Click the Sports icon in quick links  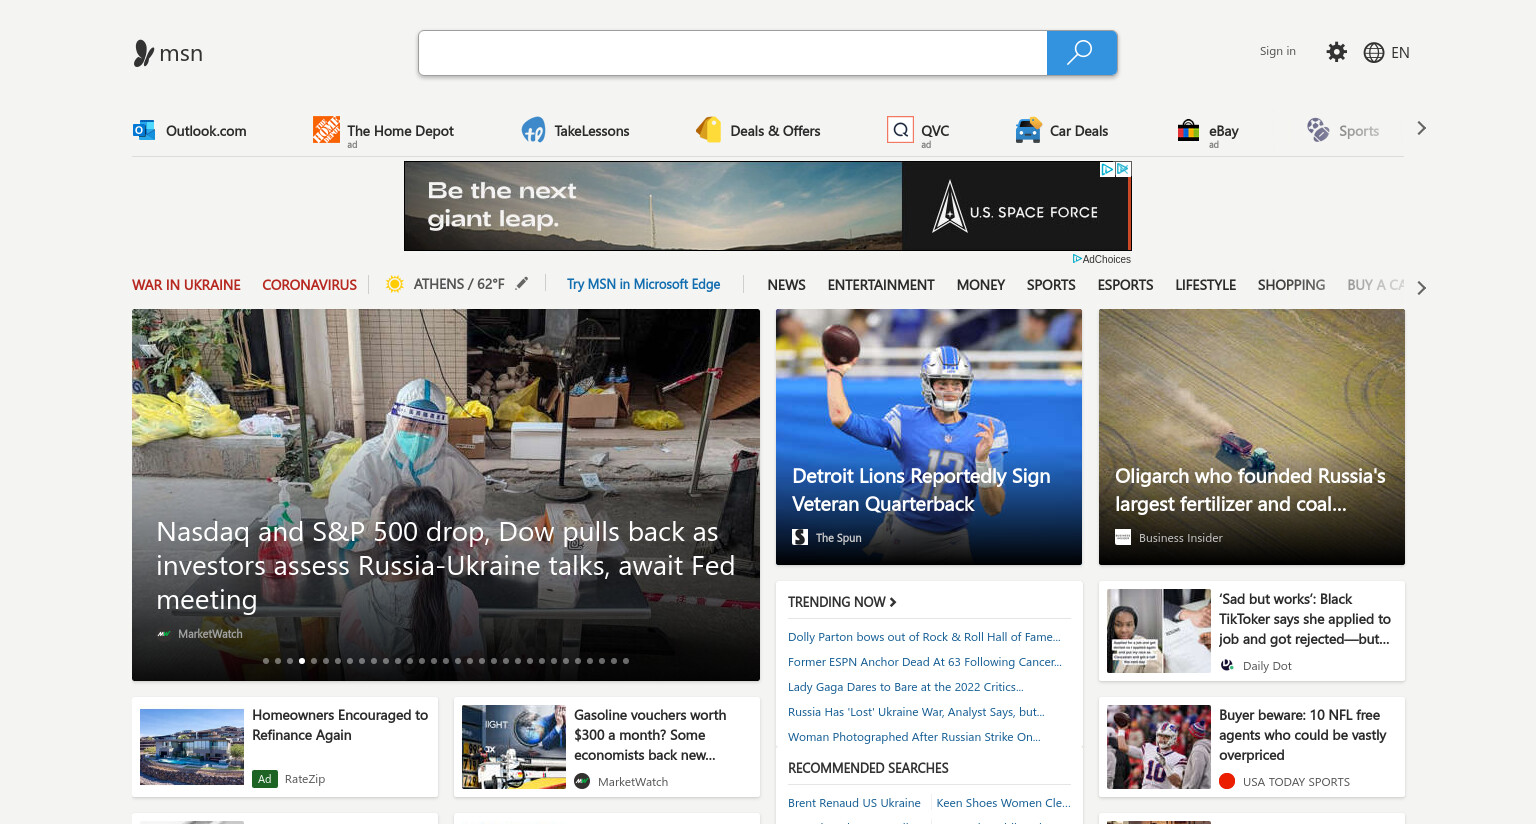coord(1318,130)
